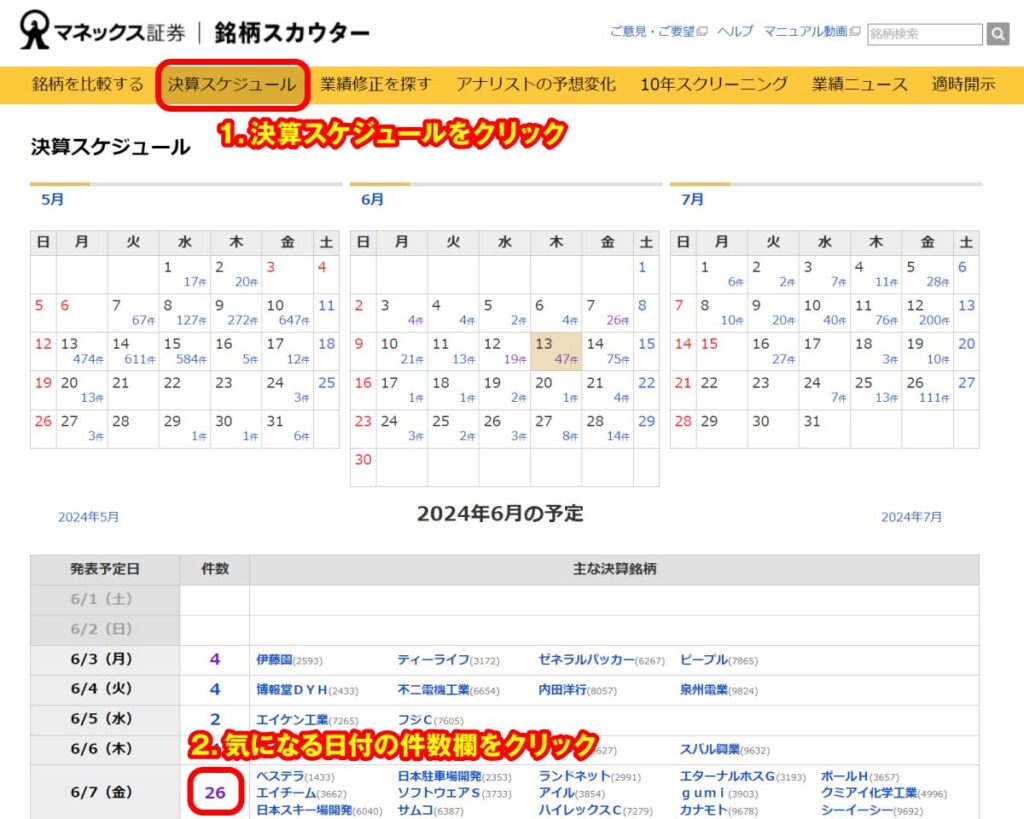Click 14件 on June 28
Image resolution: width=1024 pixels, height=819 pixels.
point(618,436)
